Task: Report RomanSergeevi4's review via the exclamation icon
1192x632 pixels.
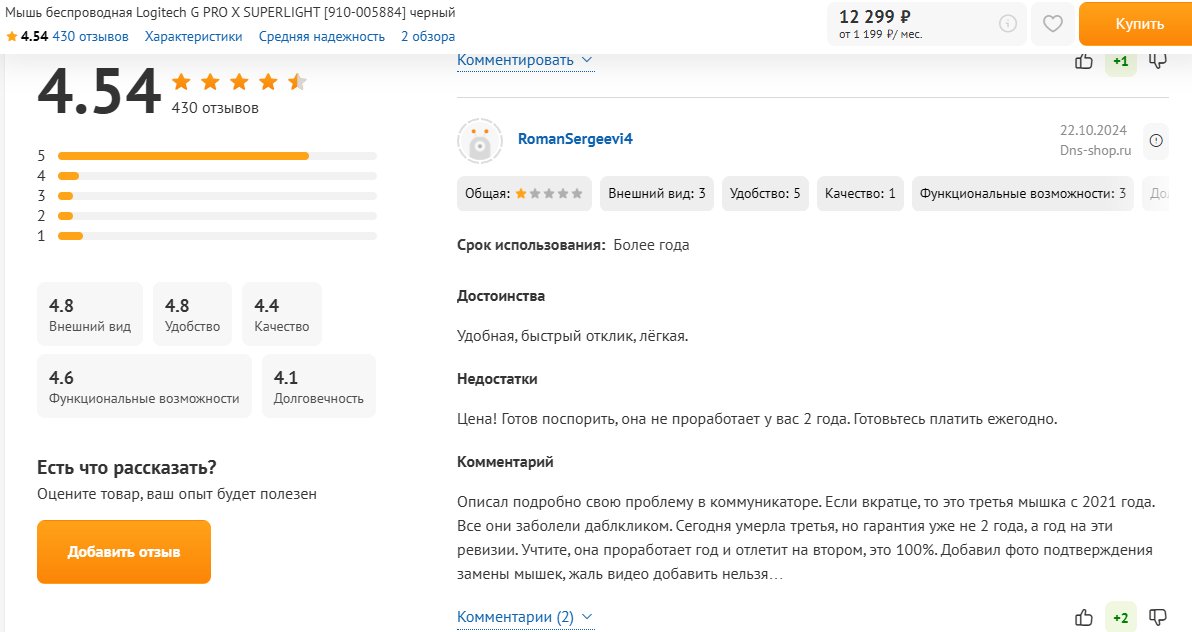Action: [x=1156, y=141]
